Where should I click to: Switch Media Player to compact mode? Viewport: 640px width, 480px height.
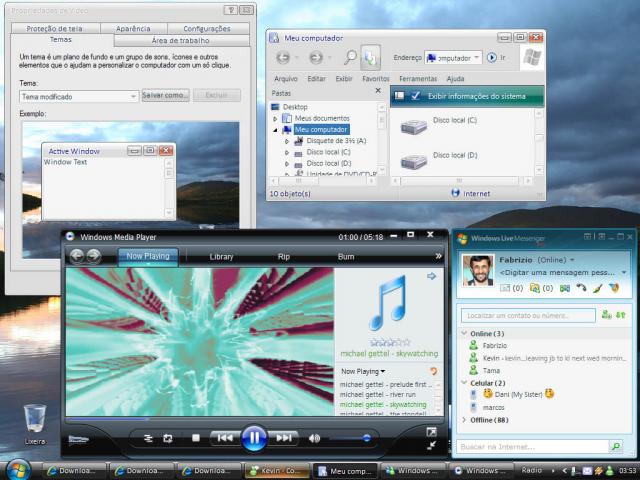coord(431,445)
